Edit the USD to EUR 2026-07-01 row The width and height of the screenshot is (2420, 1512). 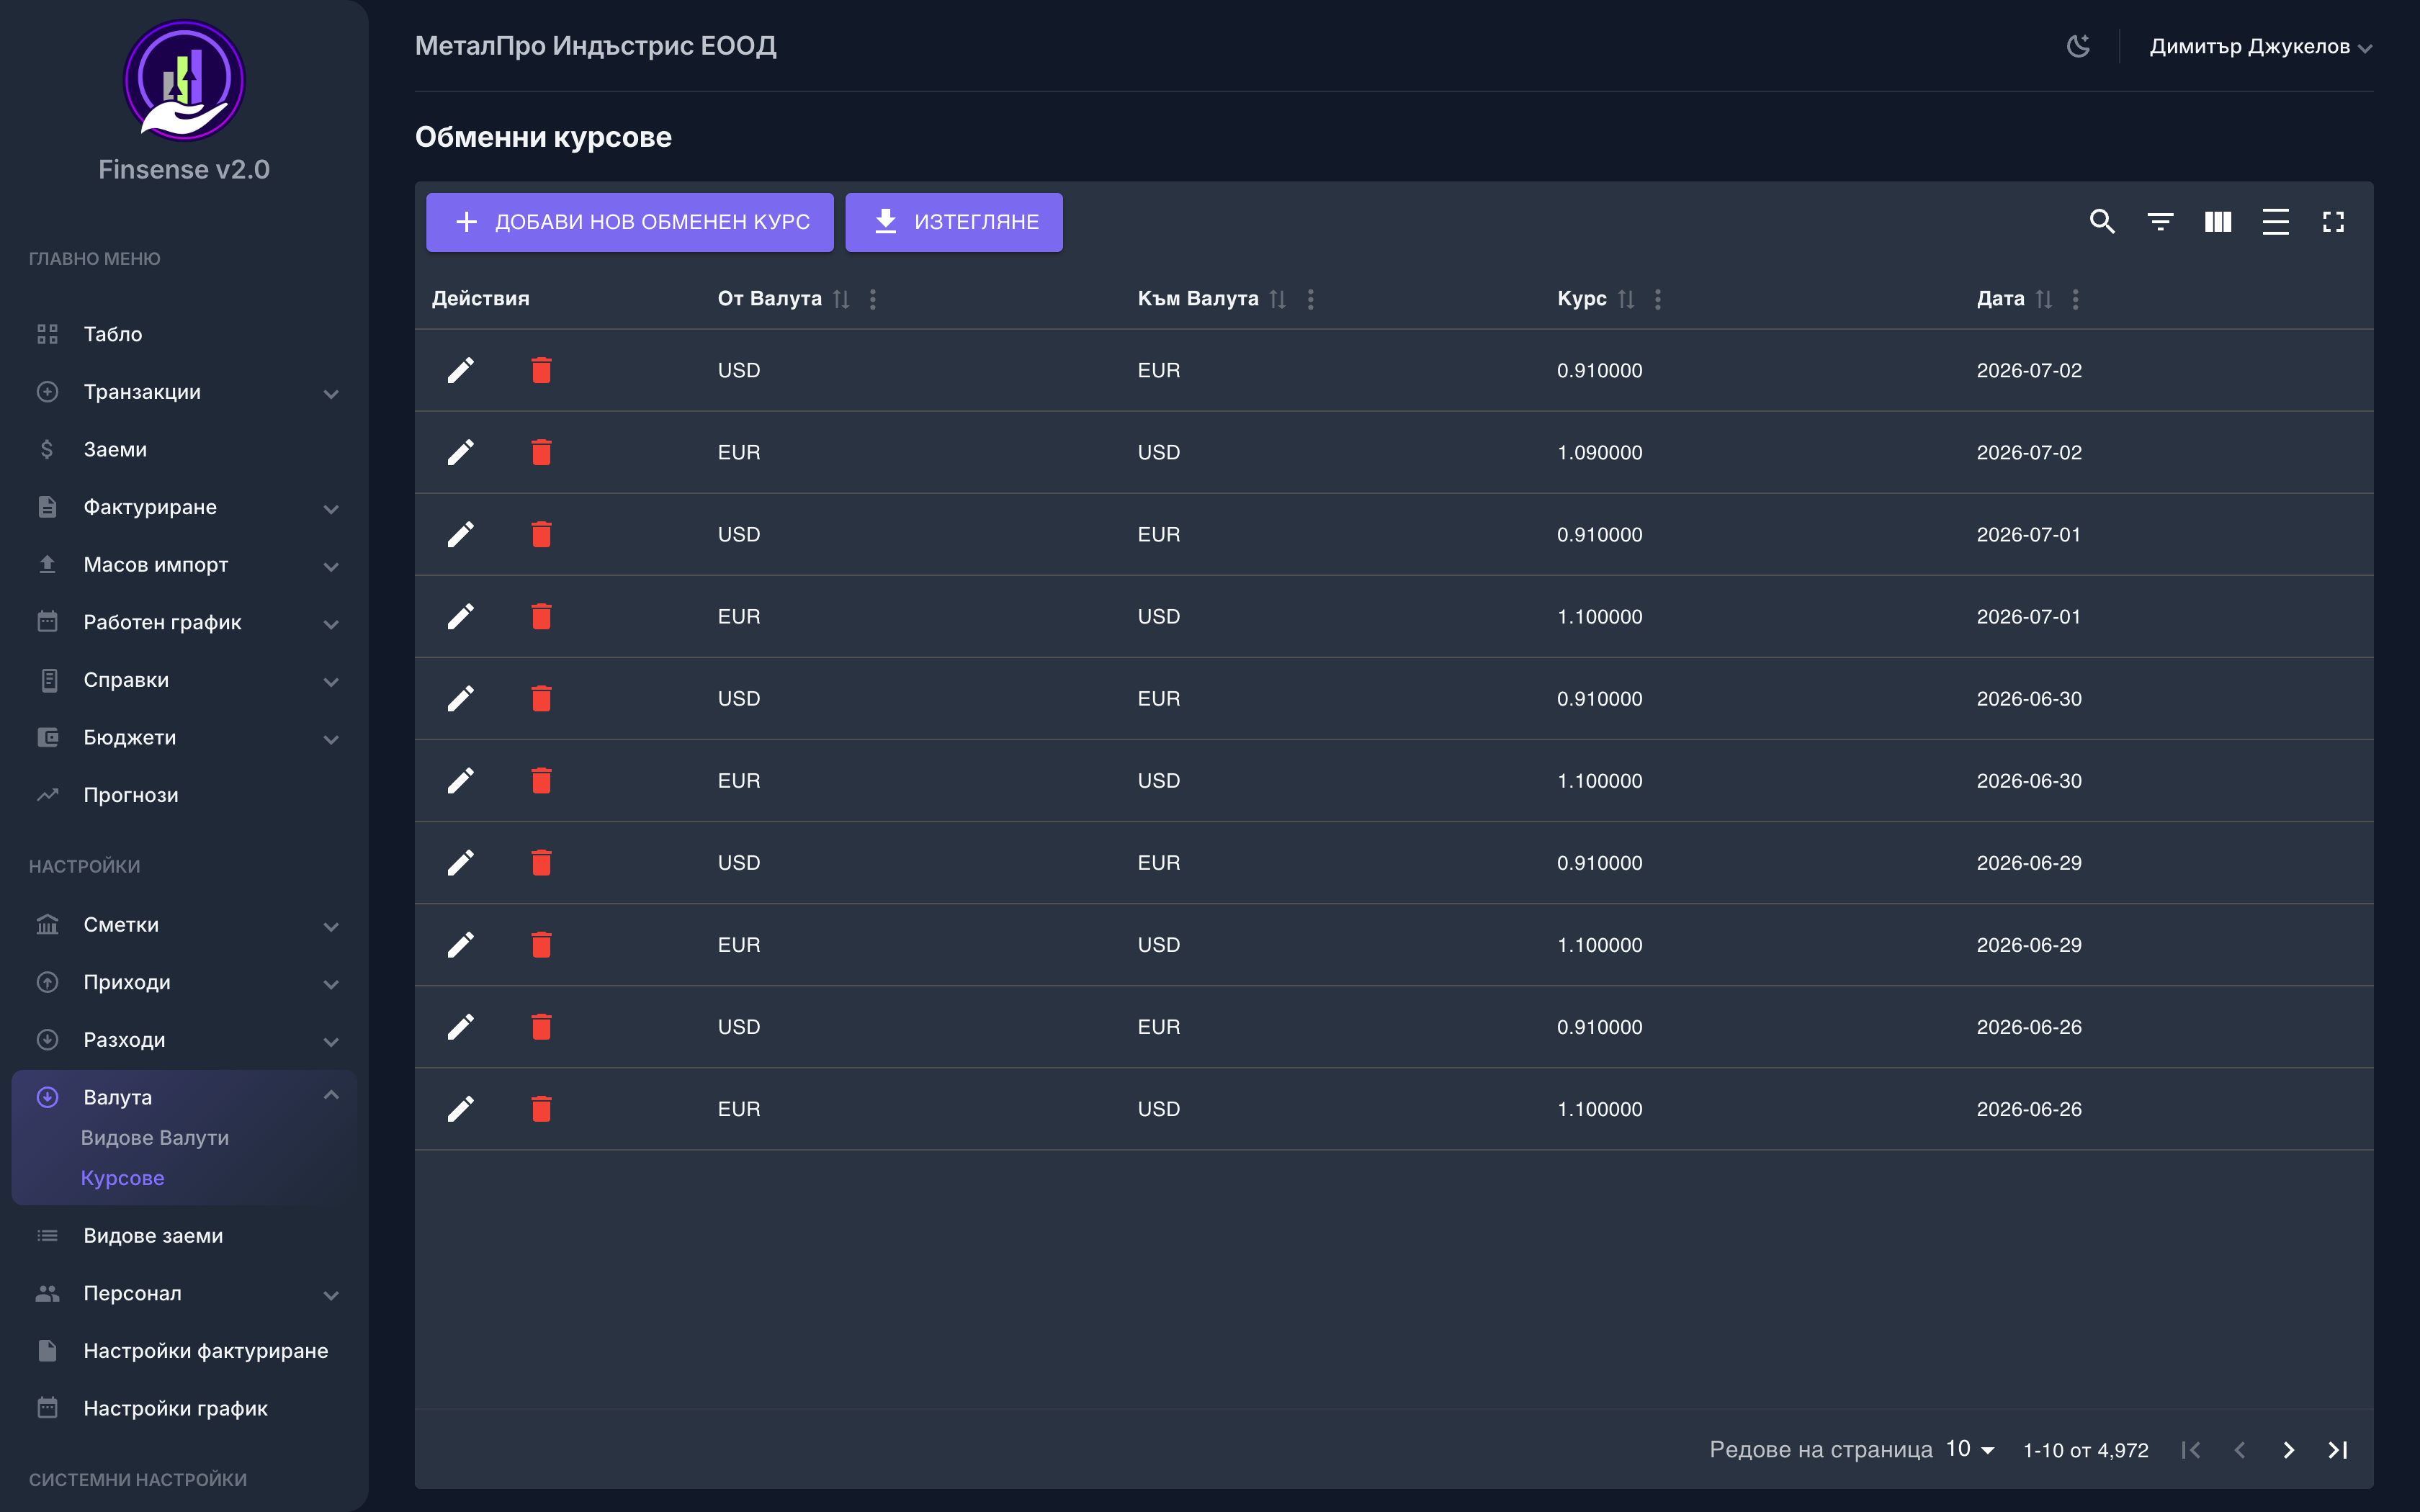coord(460,534)
